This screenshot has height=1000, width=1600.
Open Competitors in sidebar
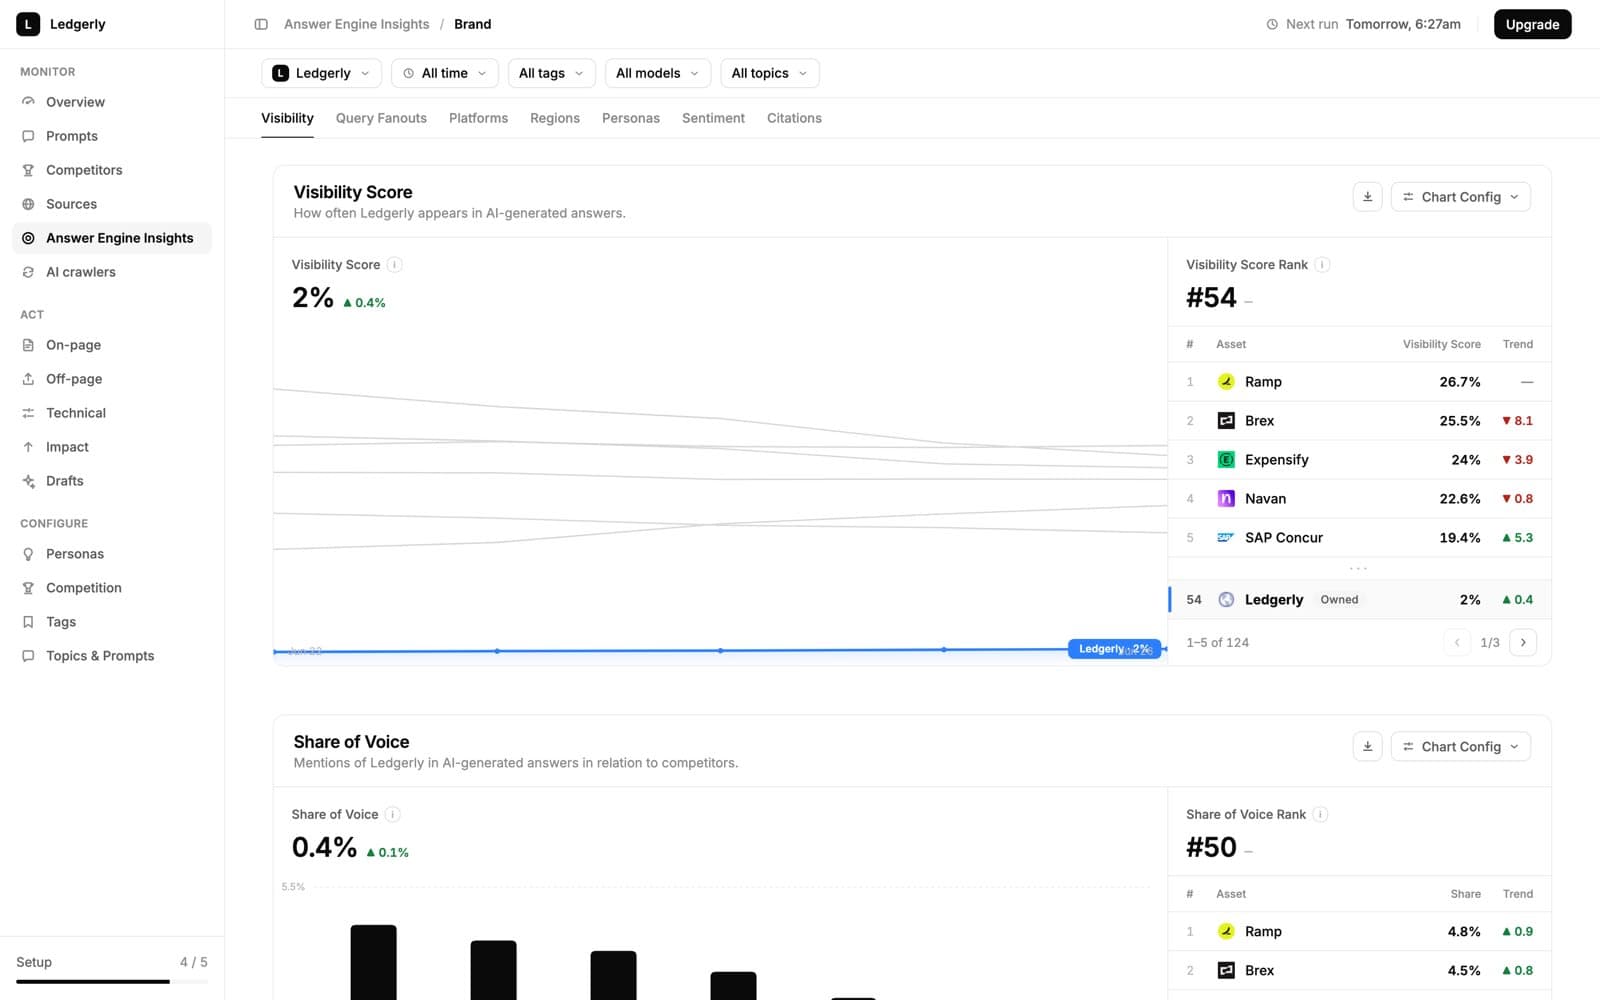tap(111, 170)
